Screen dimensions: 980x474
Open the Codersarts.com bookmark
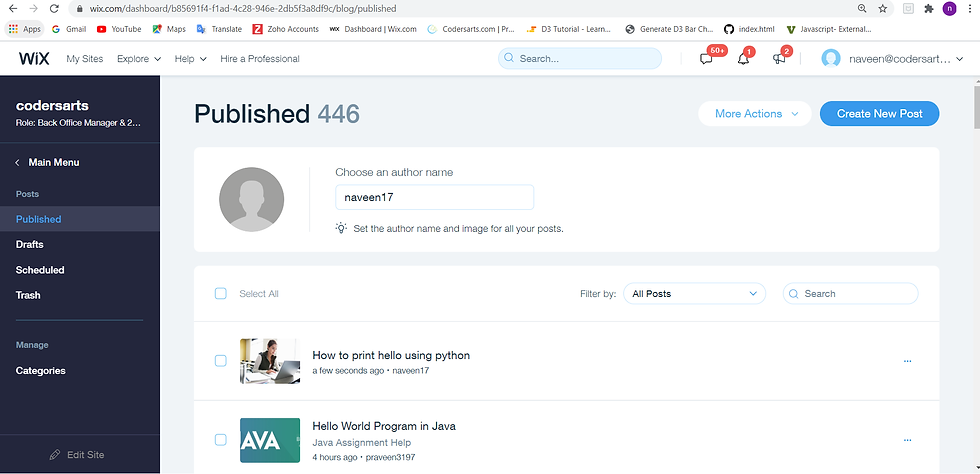coord(471,29)
